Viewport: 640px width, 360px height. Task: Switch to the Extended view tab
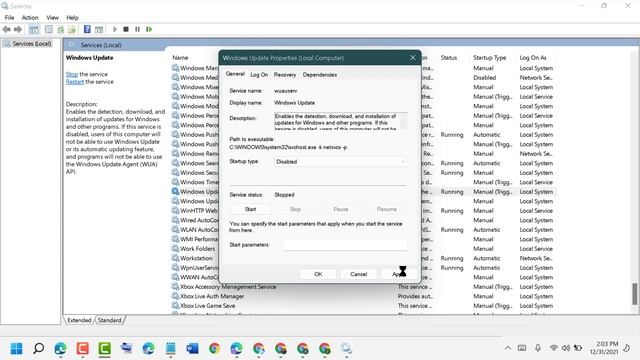click(79, 320)
